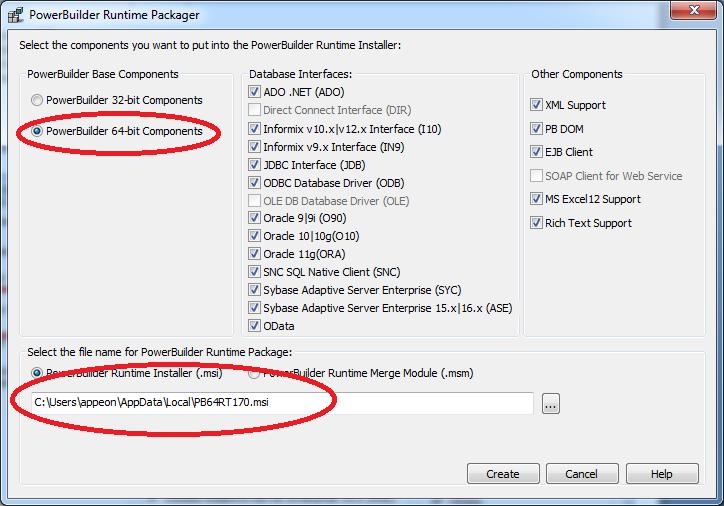Image resolution: width=724 pixels, height=506 pixels.
Task: Uncheck ODBC Database Driver (ODB)
Action: (255, 183)
